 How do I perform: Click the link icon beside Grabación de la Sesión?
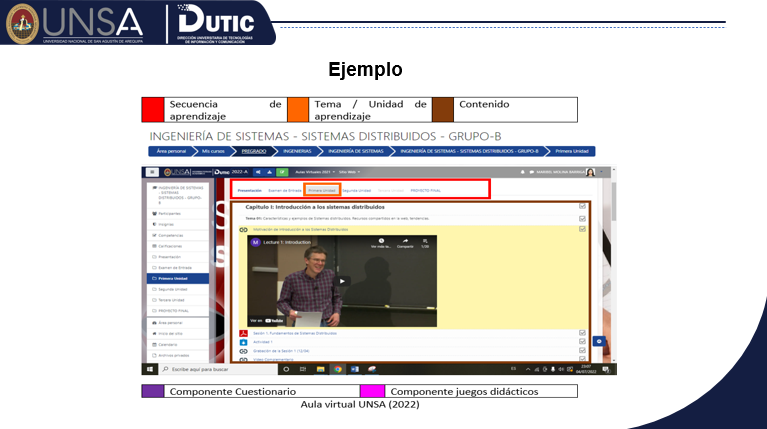point(243,351)
